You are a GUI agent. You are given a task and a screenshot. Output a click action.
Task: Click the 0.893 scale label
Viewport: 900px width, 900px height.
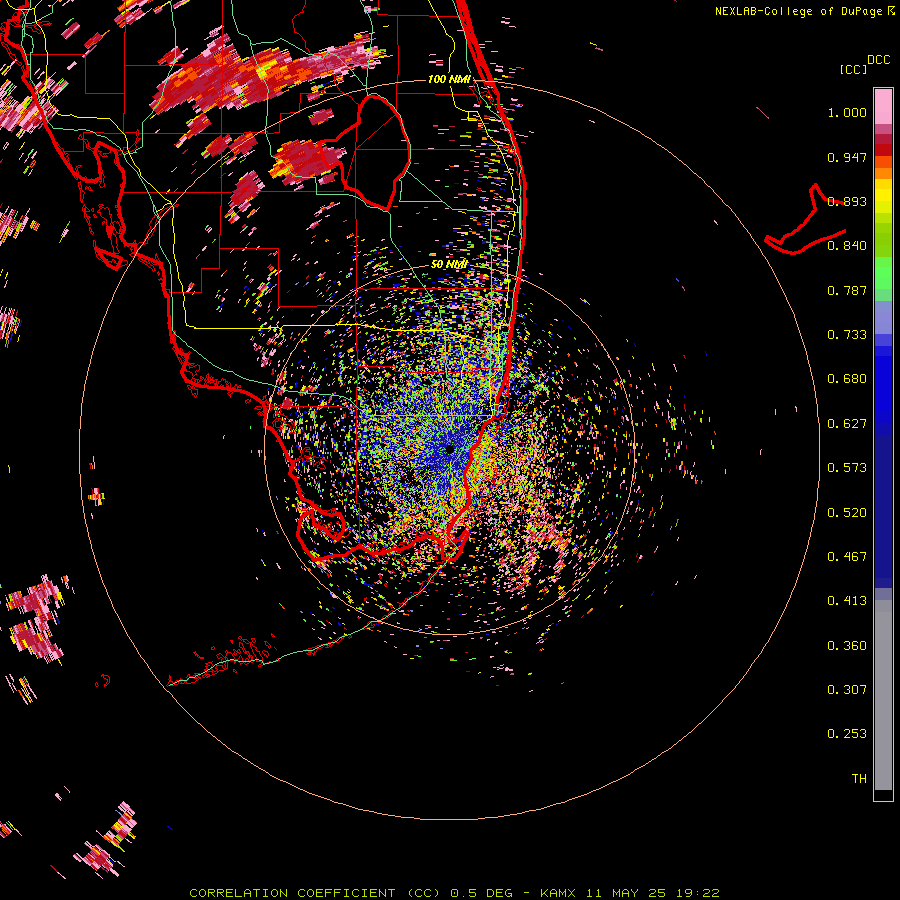[x=847, y=201]
